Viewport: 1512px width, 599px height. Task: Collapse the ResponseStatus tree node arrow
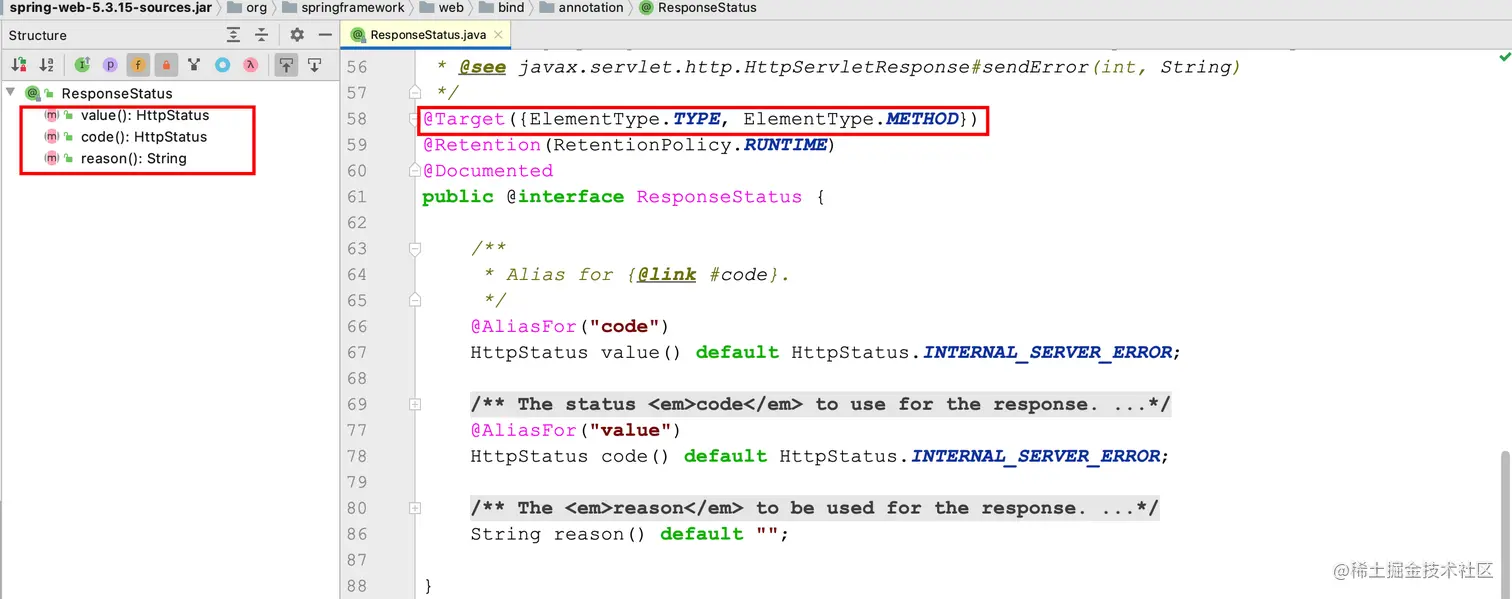coord(11,93)
